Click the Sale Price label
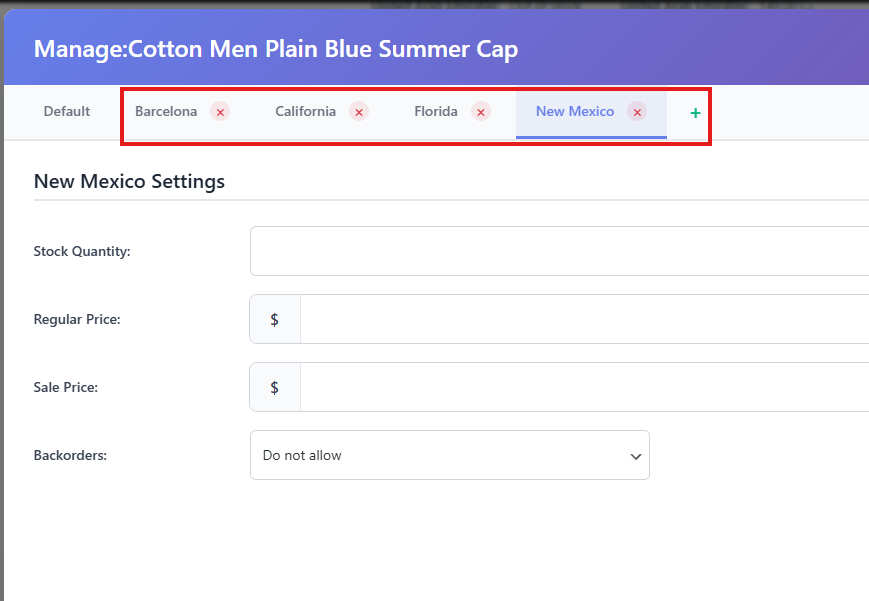Viewport: 869px width, 601px height. [66, 387]
